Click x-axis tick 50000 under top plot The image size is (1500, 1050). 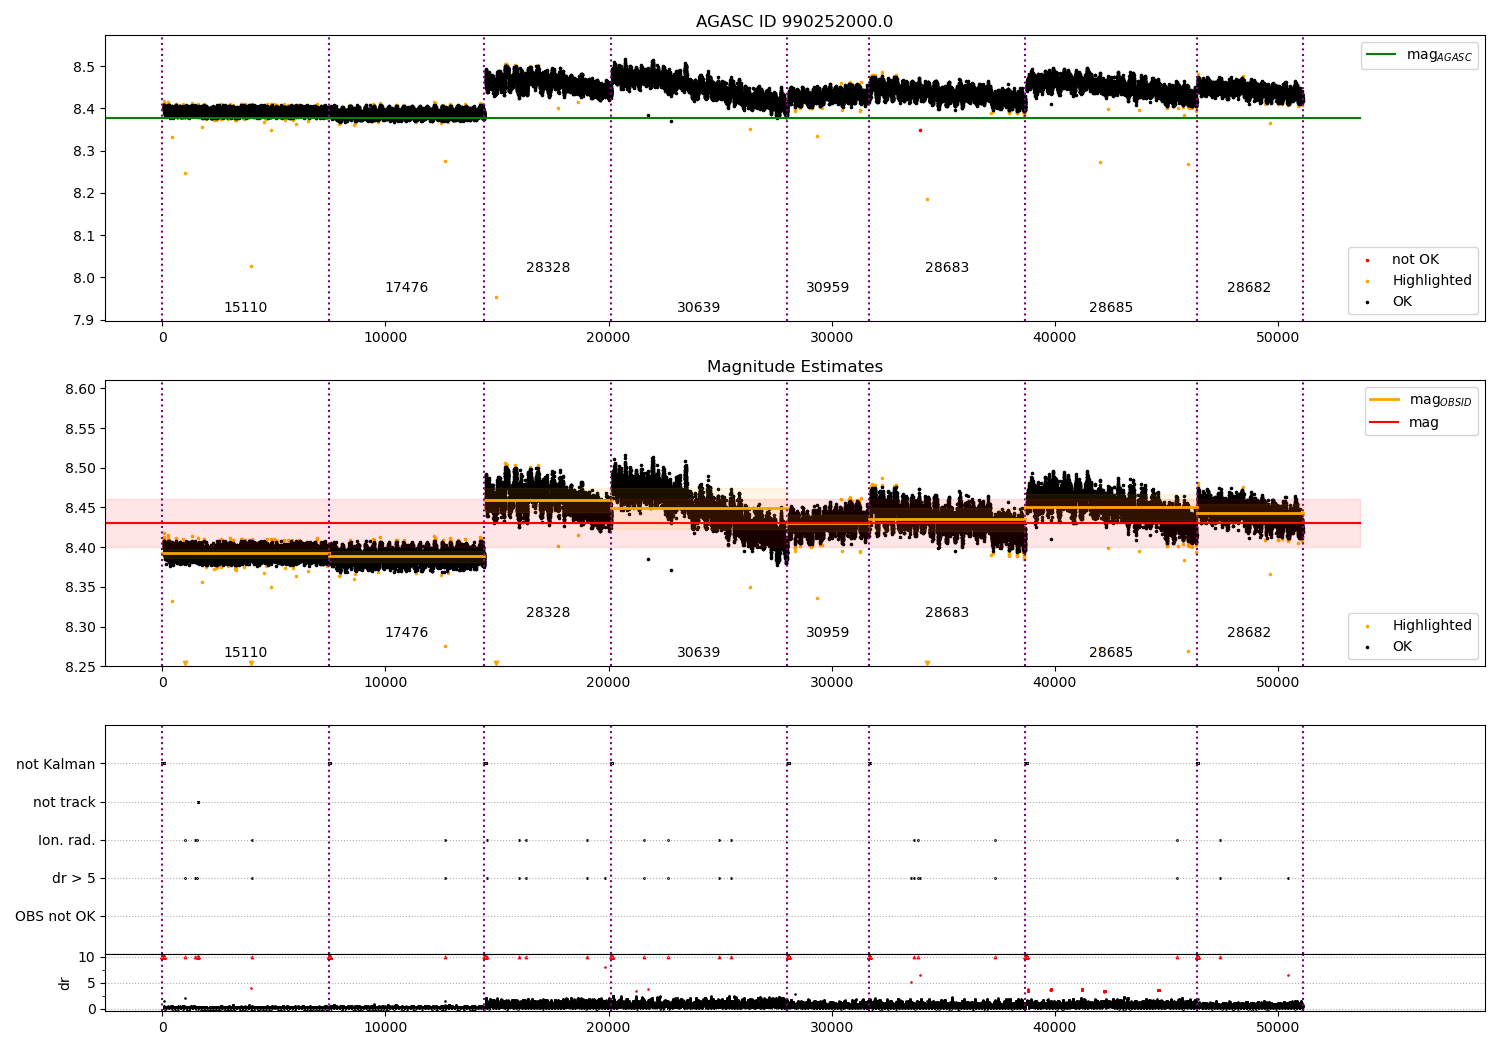(x=1277, y=338)
